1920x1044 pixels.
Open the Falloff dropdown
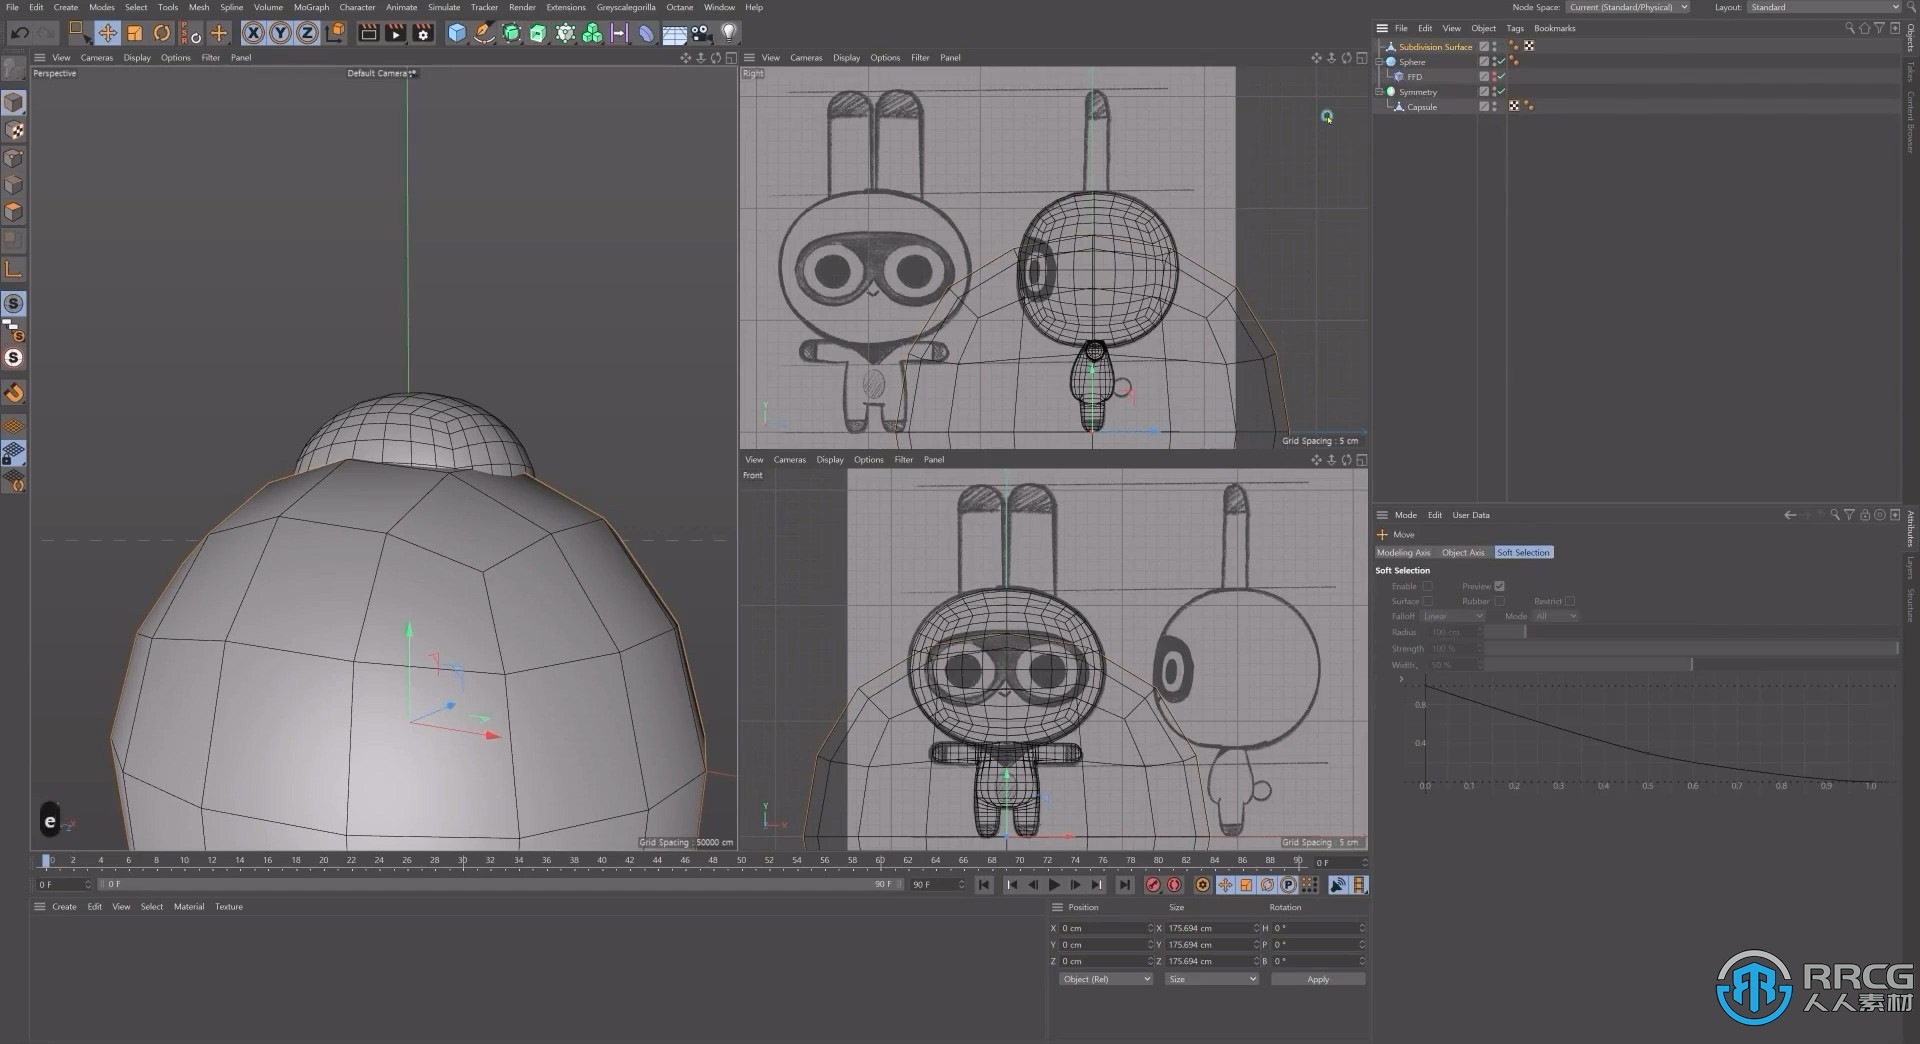[1451, 617]
